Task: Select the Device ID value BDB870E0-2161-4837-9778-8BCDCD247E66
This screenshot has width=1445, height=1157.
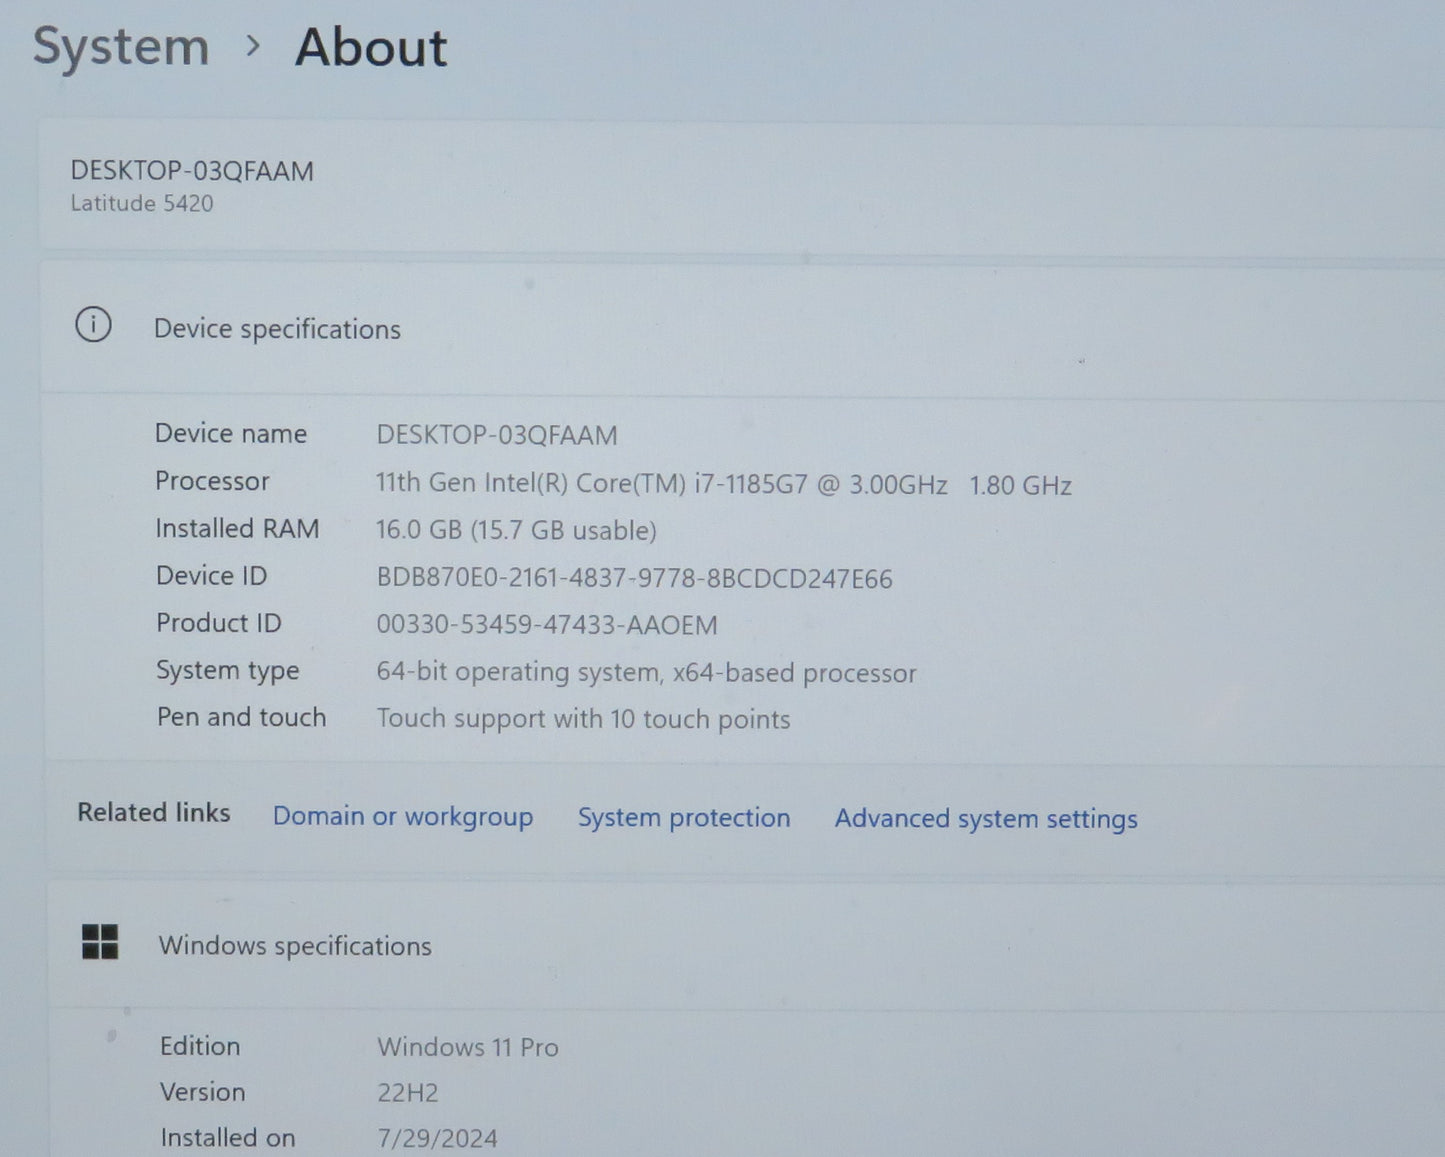Action: pyautogui.click(x=634, y=578)
